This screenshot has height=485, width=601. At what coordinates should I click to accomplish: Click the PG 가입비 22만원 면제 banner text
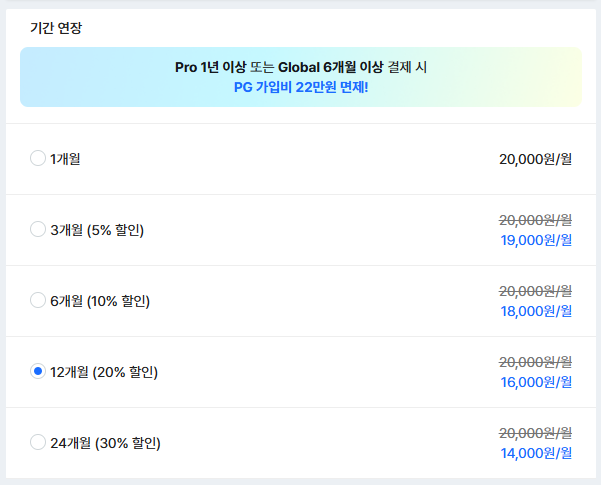300,87
